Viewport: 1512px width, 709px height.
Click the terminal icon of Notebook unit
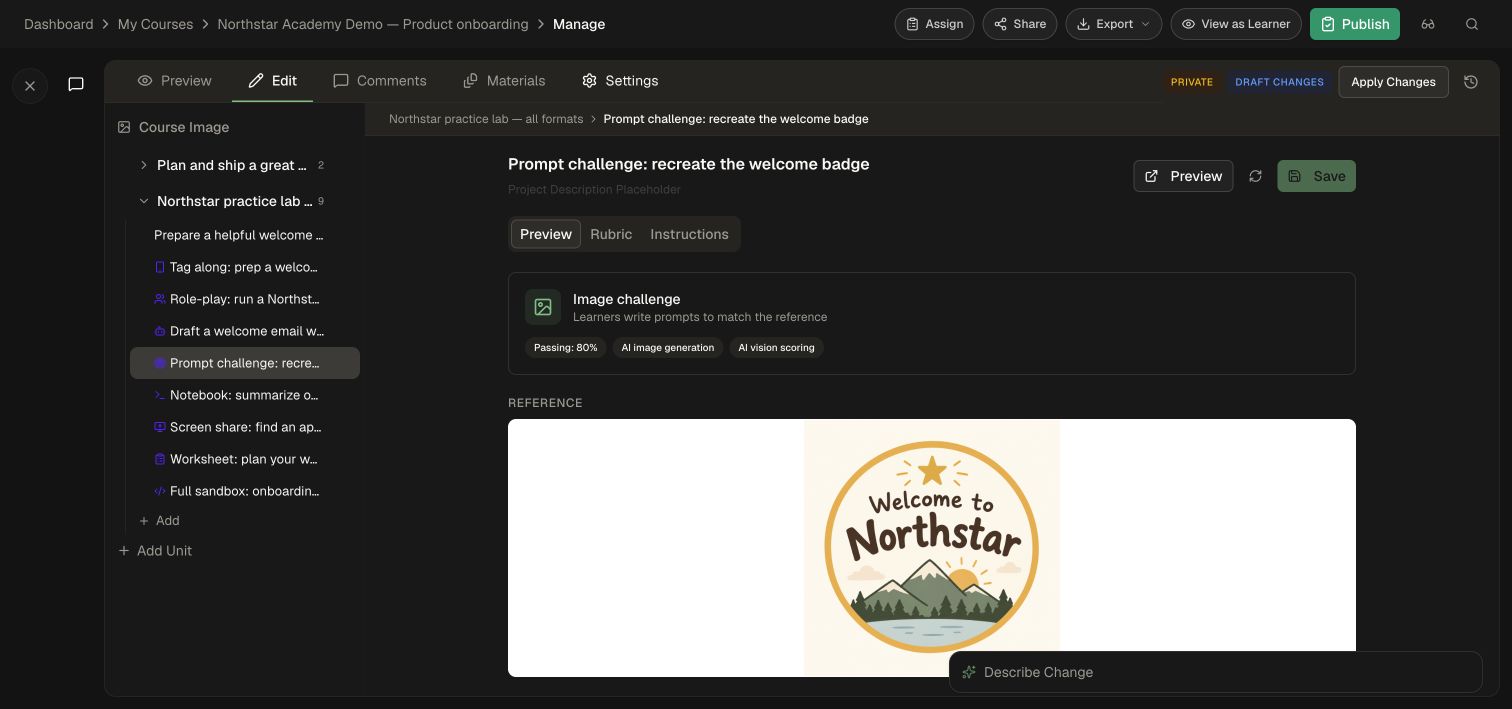coord(160,395)
